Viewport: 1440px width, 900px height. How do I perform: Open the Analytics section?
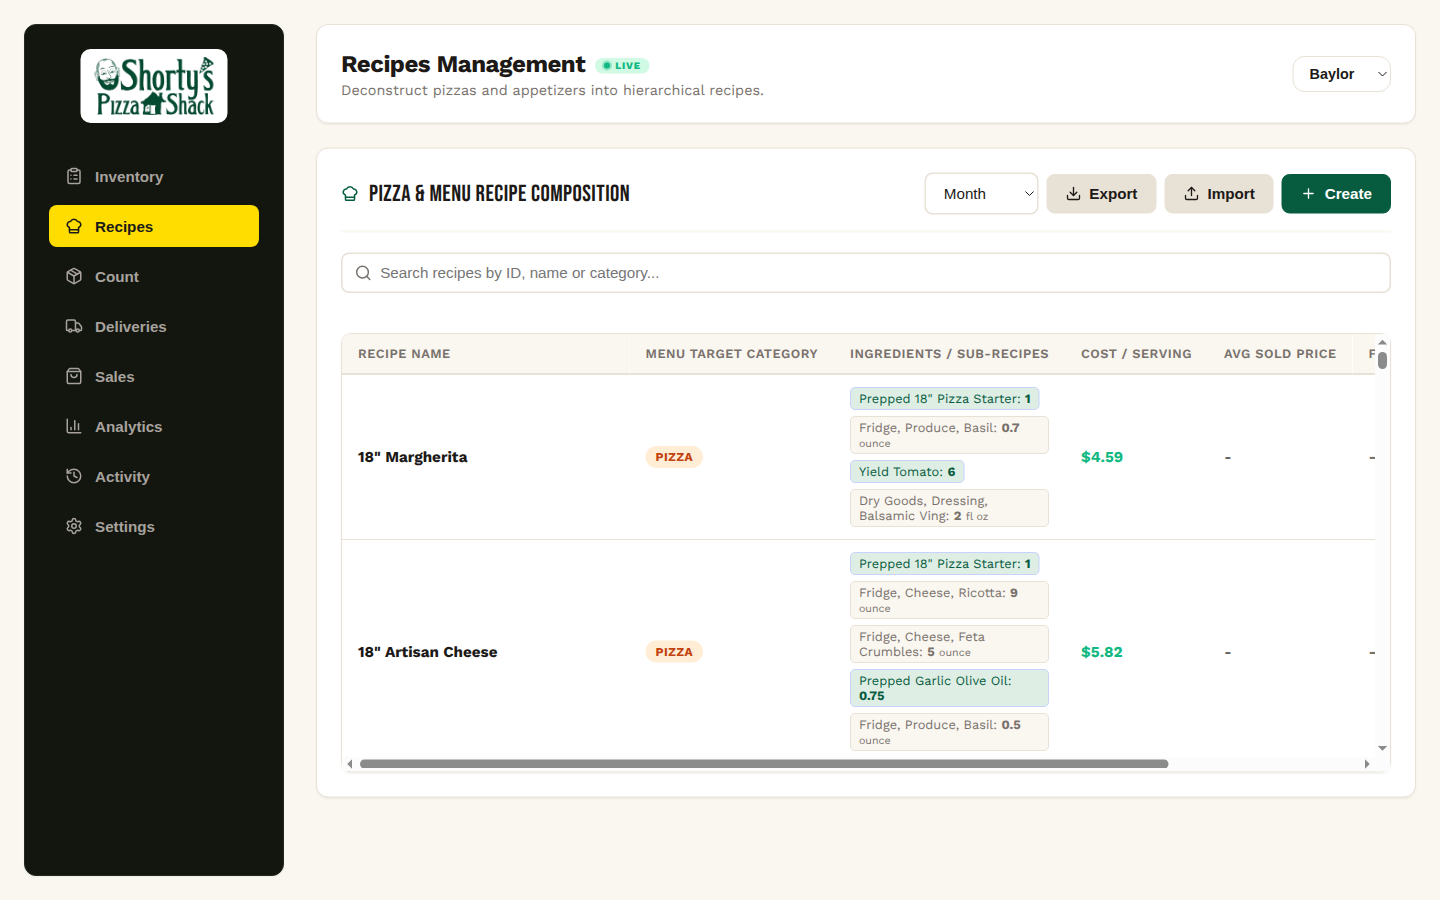pyautogui.click(x=154, y=426)
